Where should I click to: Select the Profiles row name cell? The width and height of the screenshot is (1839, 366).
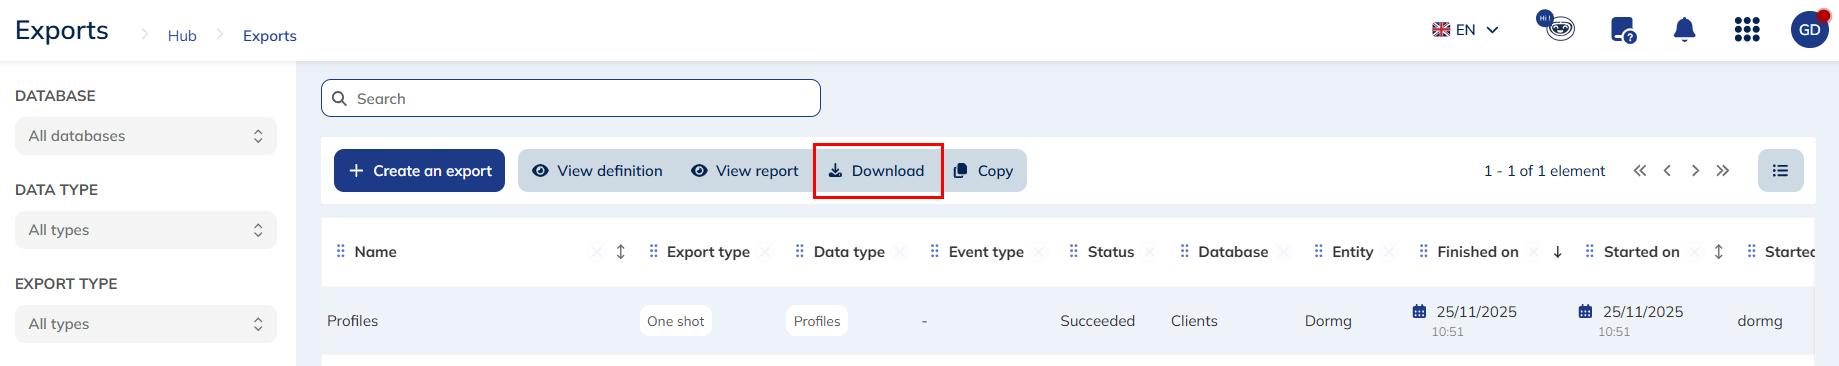click(x=352, y=321)
